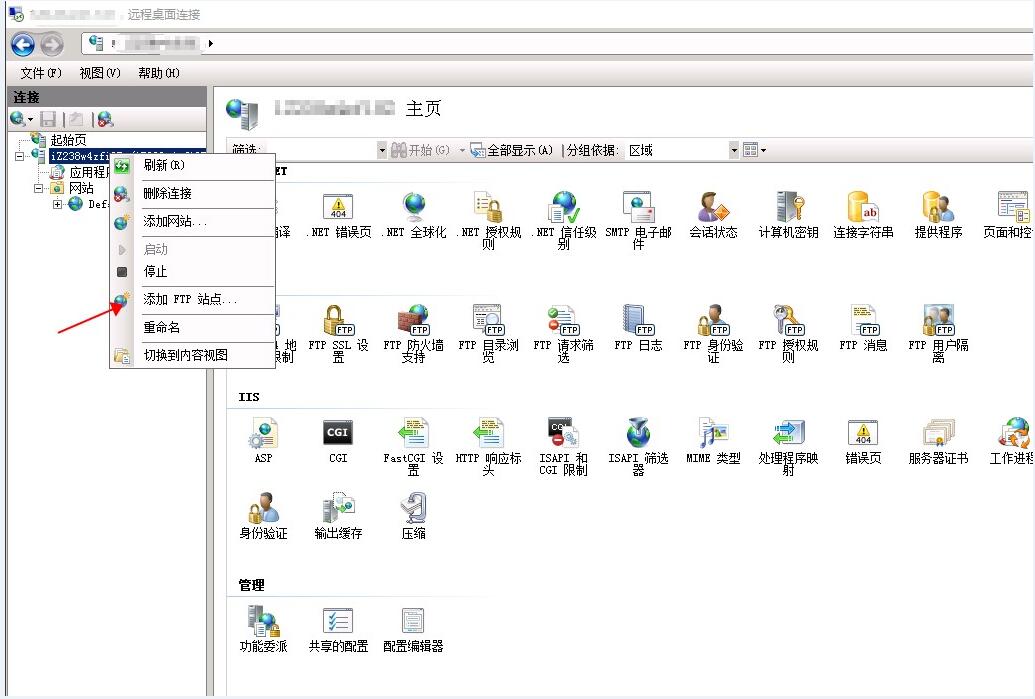Open the 视图(V) menu
The image size is (1035, 699).
(100, 73)
